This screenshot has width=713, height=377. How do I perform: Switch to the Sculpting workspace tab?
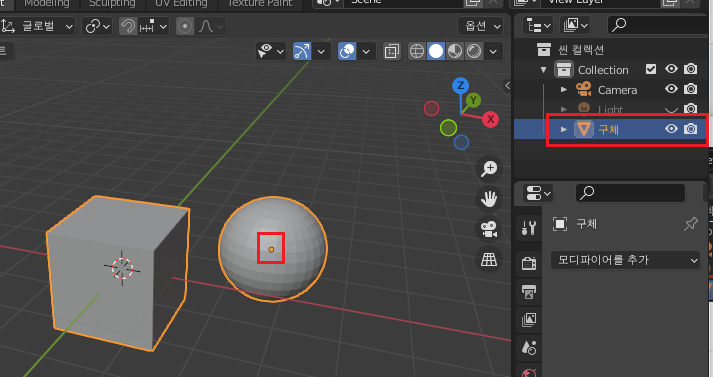point(112,4)
